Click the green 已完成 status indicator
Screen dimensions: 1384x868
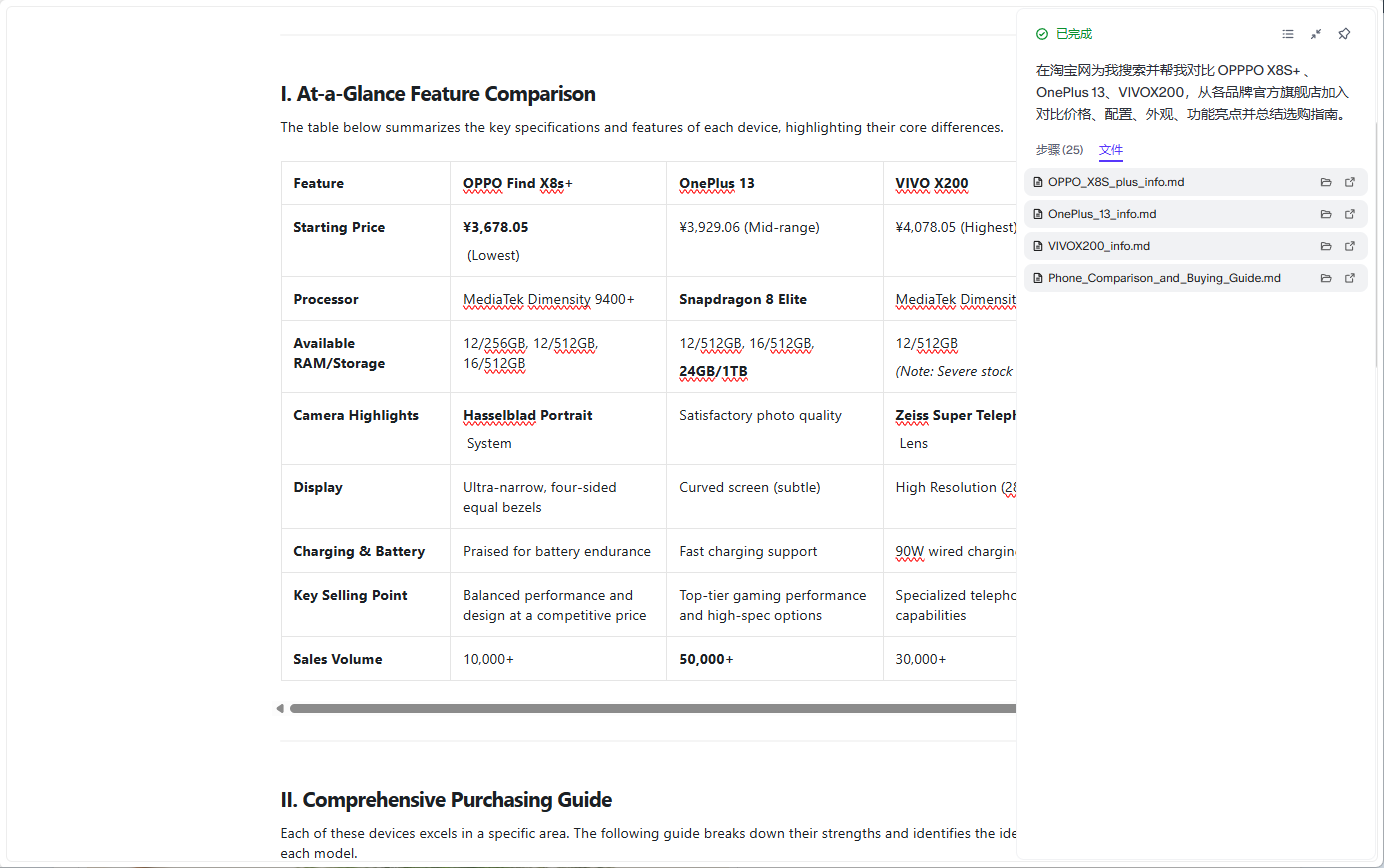tap(1064, 34)
